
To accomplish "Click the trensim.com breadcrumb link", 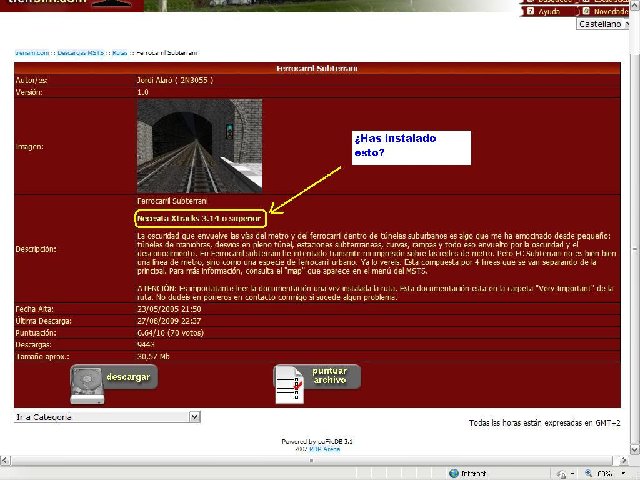I will [x=32, y=49].
